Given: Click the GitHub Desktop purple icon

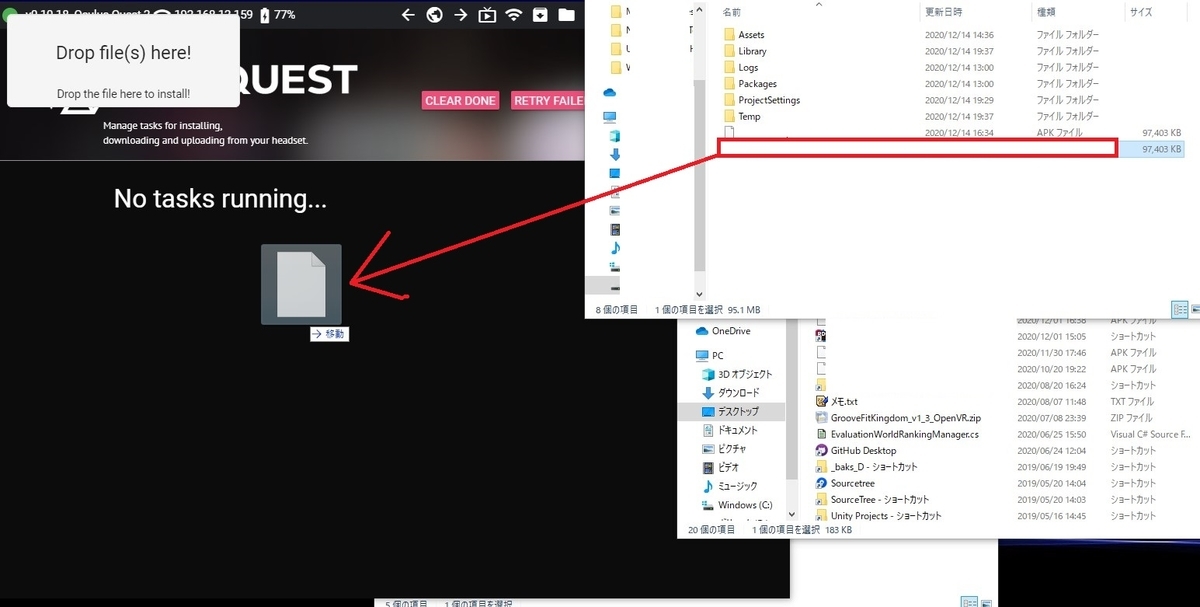Looking at the screenshot, I should [821, 451].
